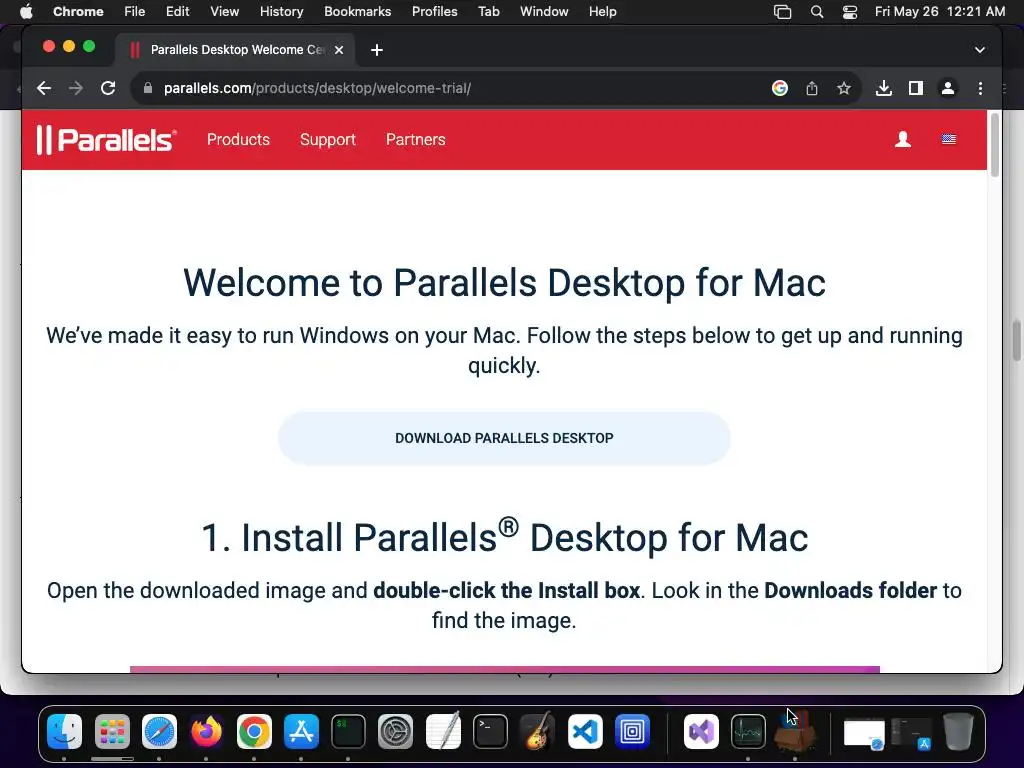
Task: Open the History menu
Action: tap(281, 11)
